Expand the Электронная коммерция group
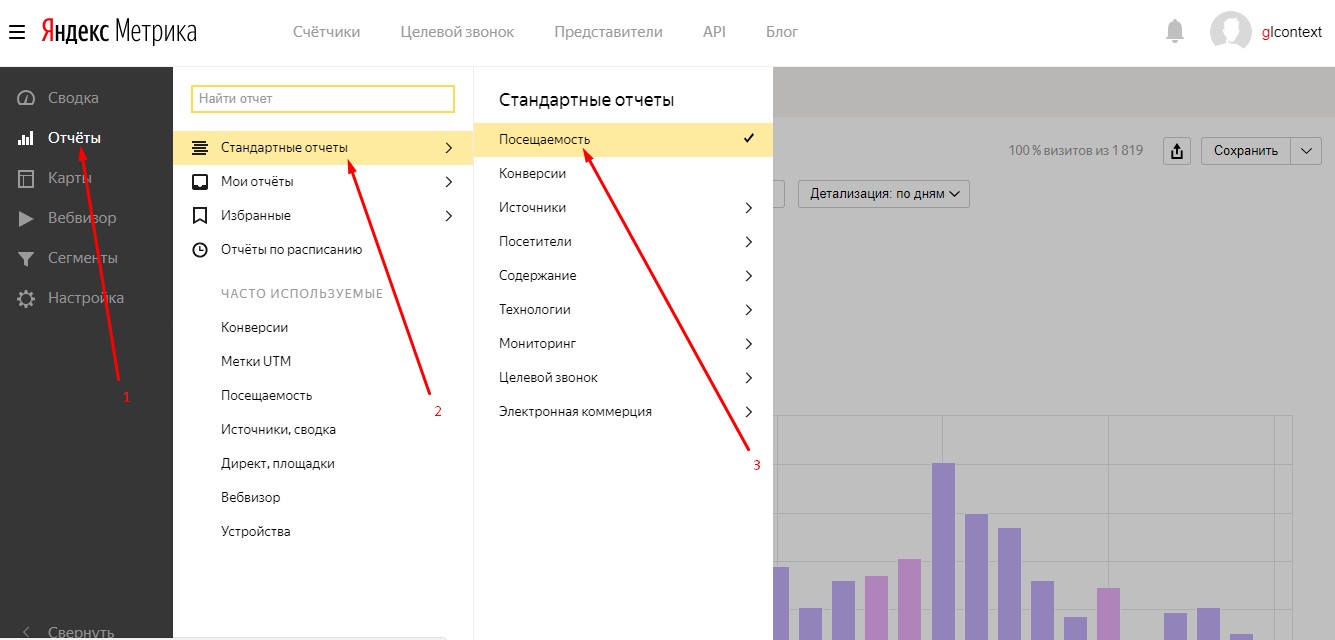This screenshot has width=1335, height=640. [623, 412]
